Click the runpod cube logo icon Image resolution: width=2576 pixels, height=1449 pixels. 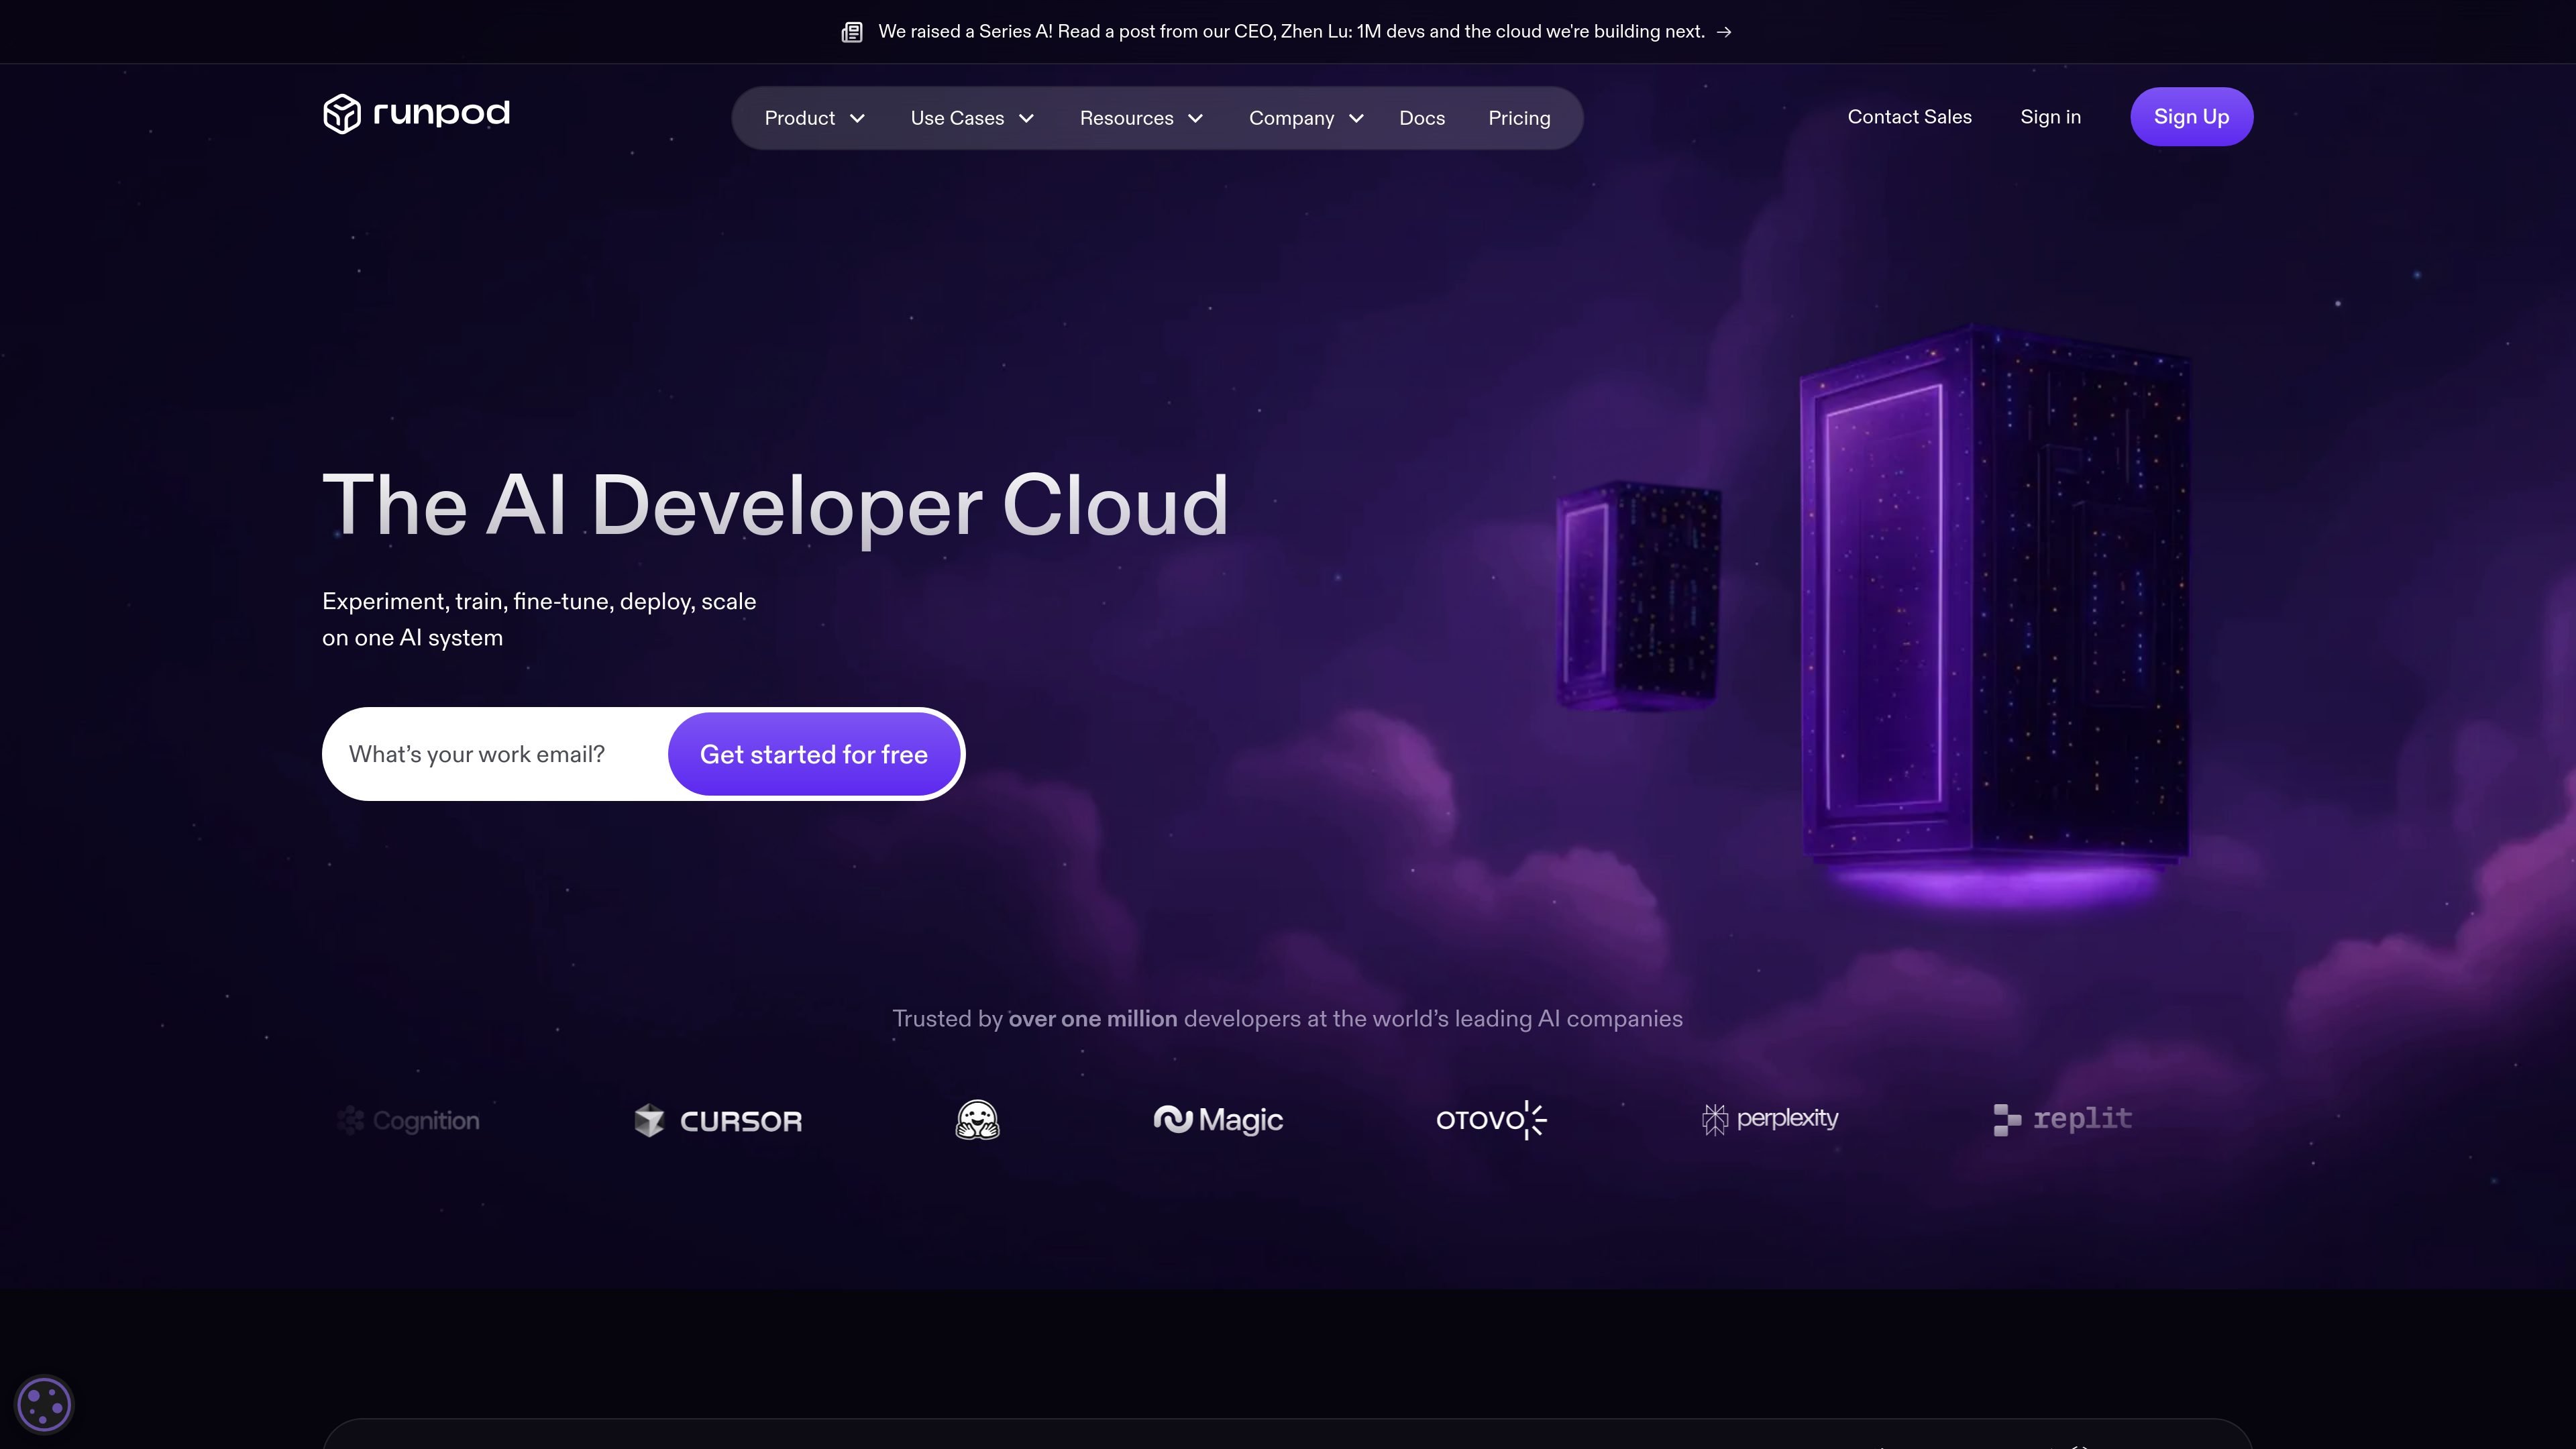[341, 114]
